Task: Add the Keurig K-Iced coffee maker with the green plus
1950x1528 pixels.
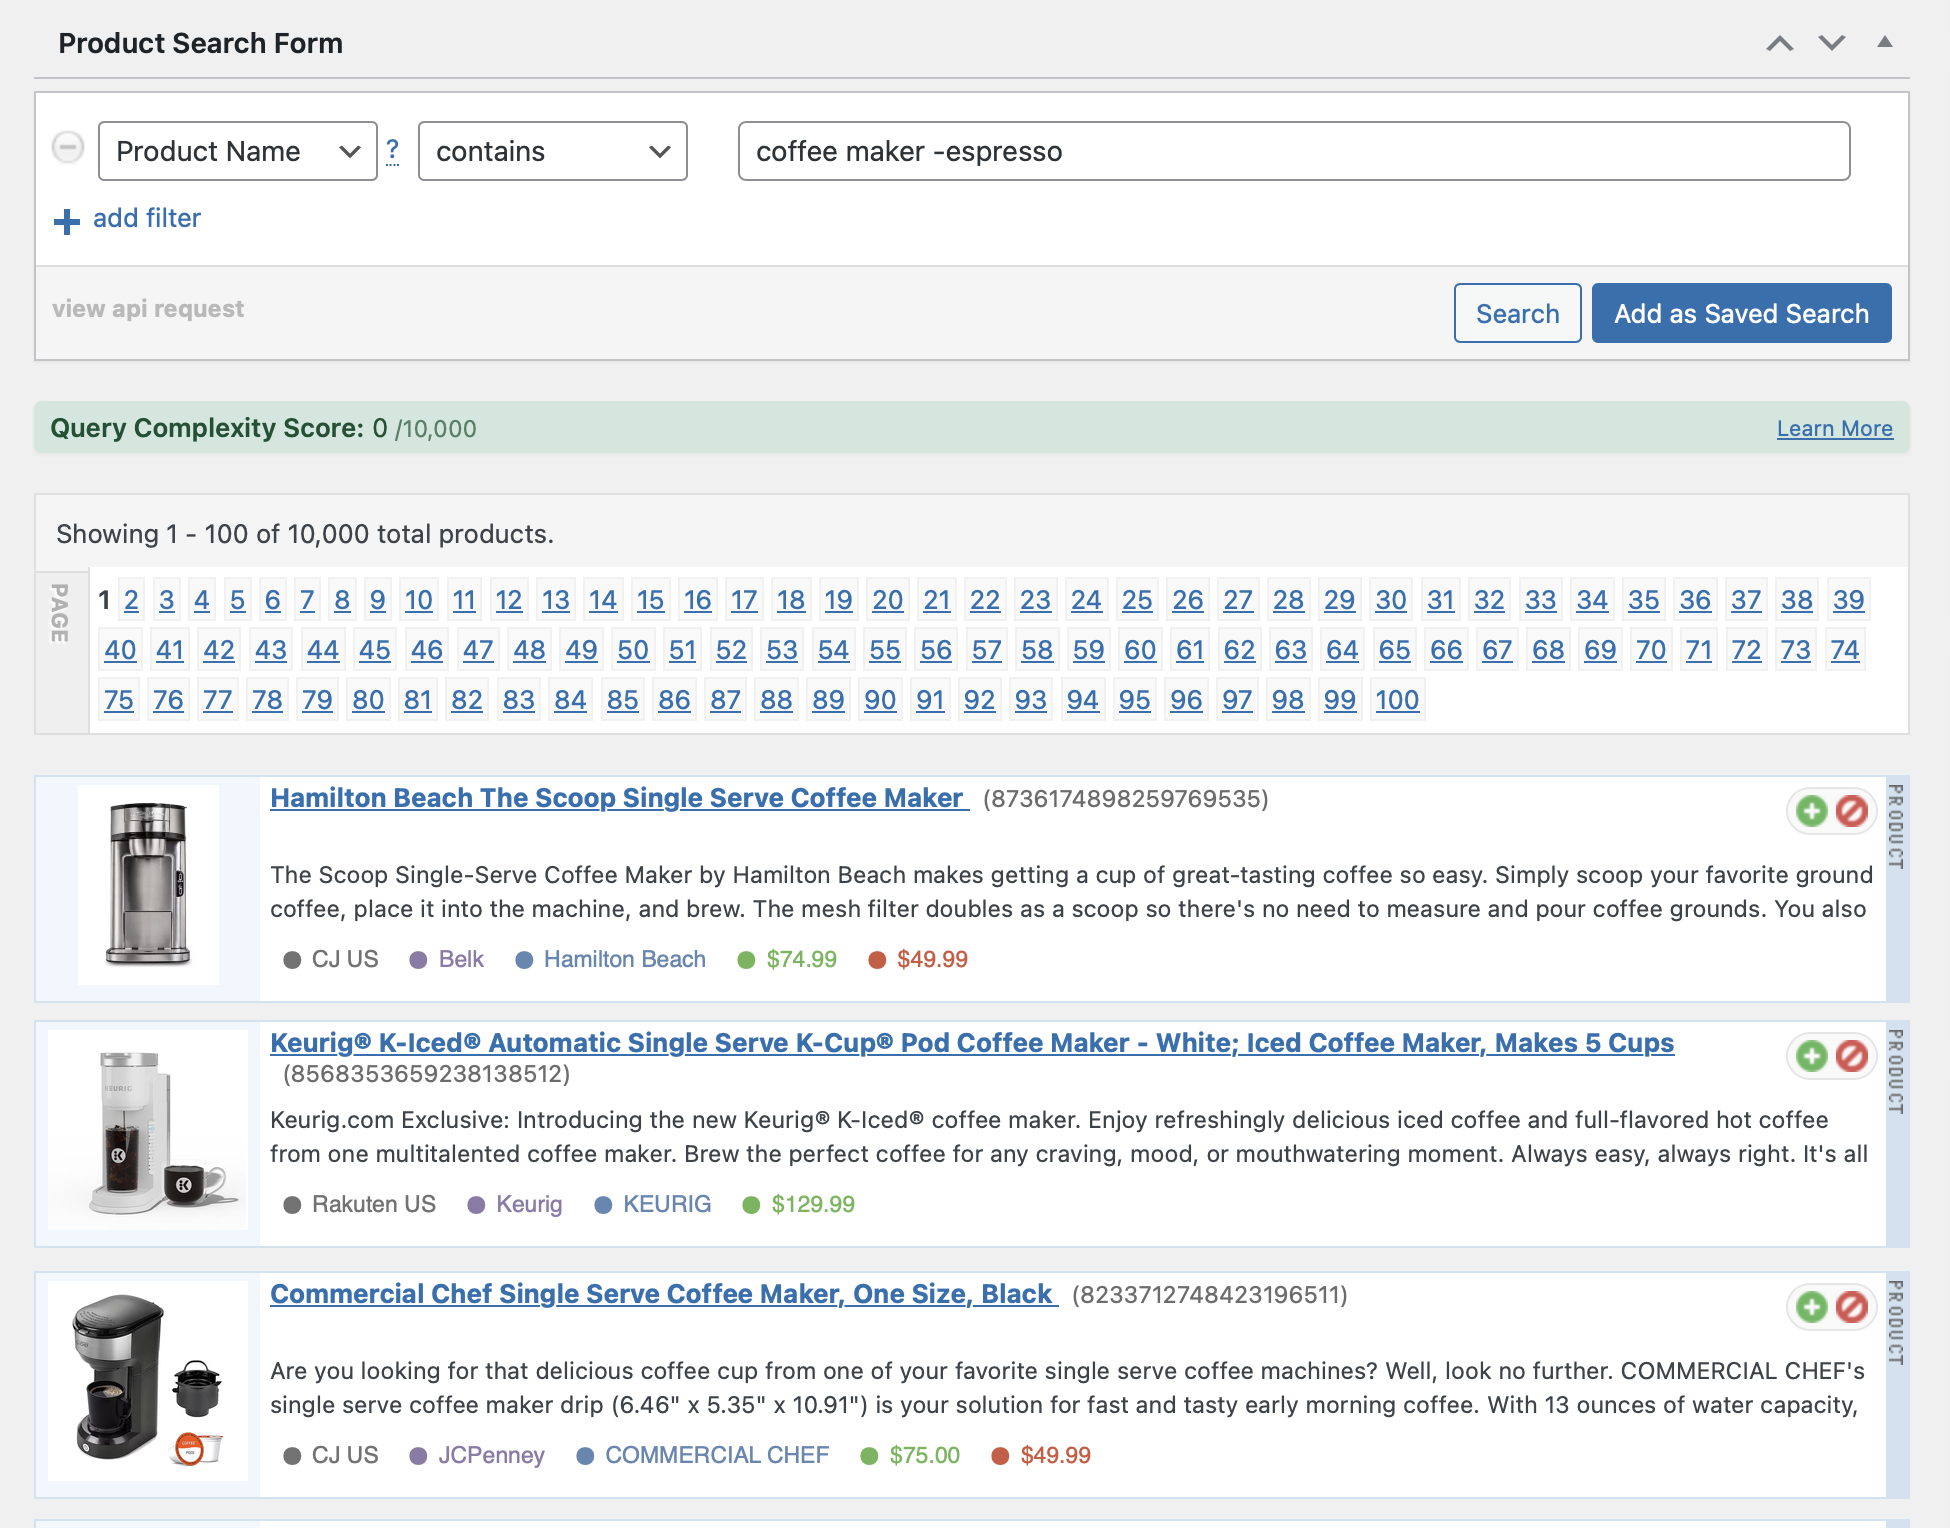Action: pyautogui.click(x=1811, y=1056)
